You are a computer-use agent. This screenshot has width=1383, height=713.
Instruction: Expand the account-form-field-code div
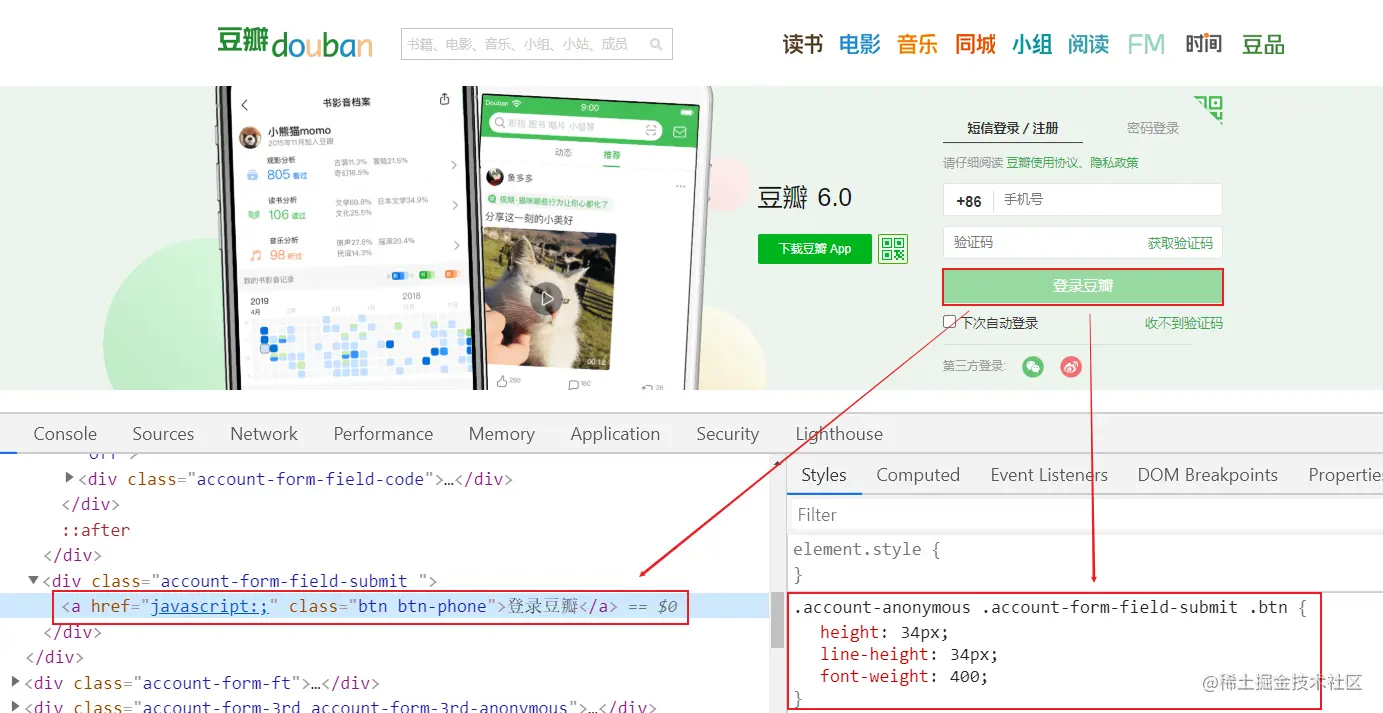pyautogui.click(x=69, y=478)
